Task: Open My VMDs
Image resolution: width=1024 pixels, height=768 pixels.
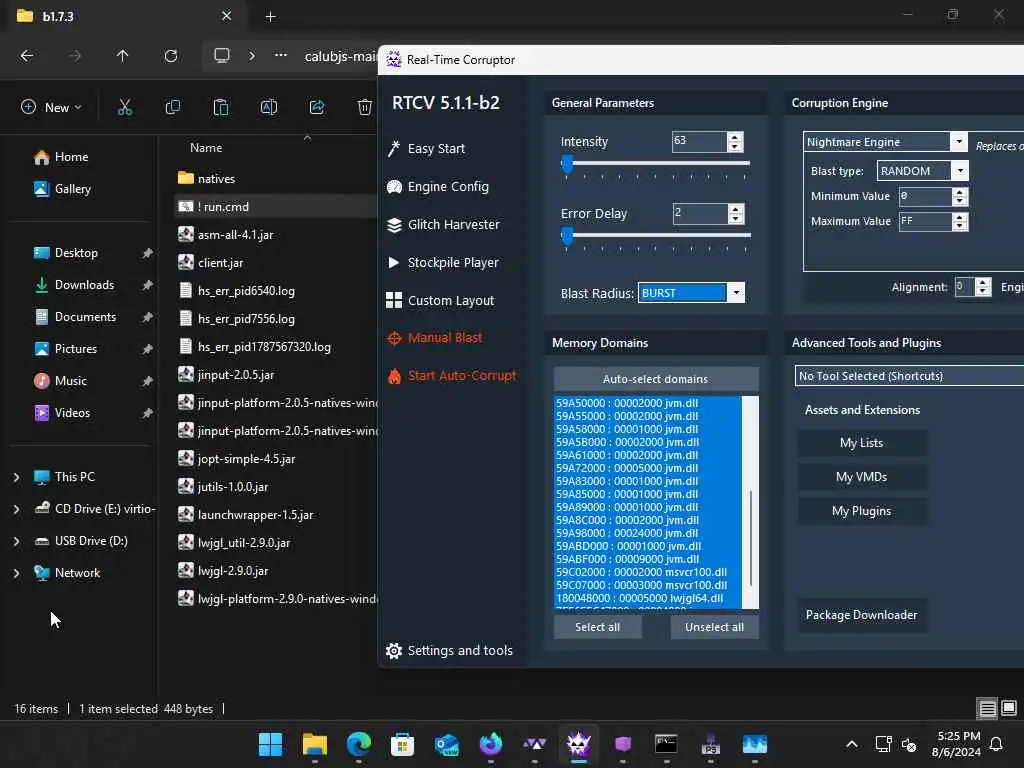Action: 861,477
